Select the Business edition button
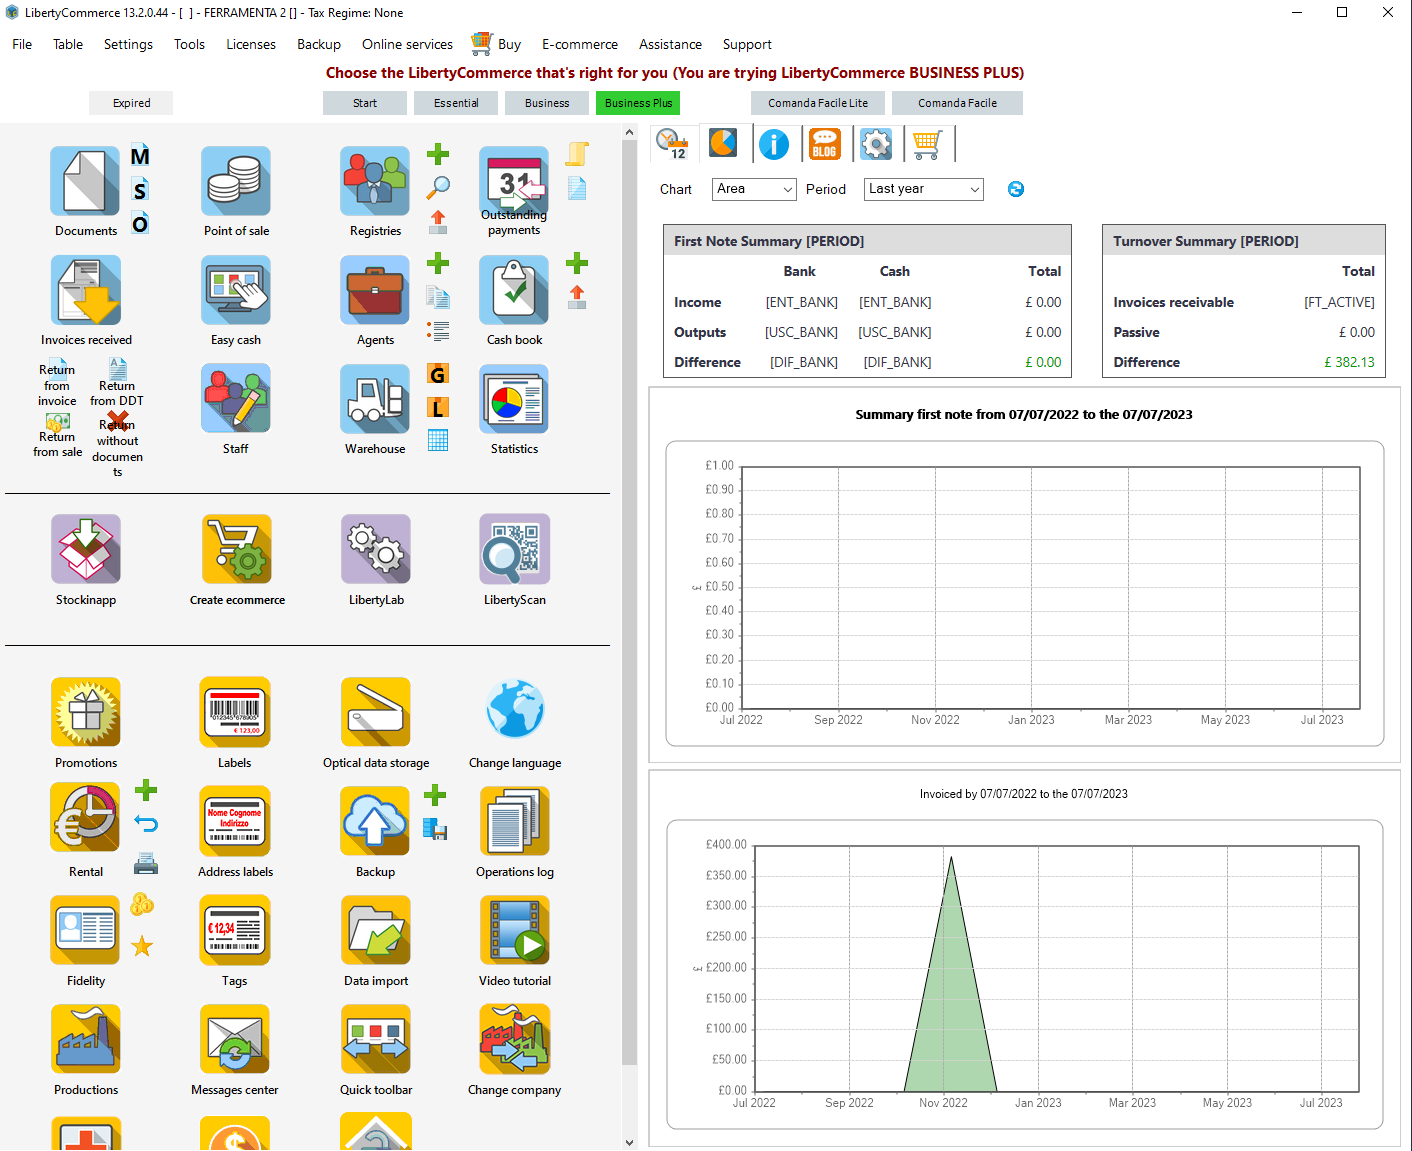 (547, 103)
